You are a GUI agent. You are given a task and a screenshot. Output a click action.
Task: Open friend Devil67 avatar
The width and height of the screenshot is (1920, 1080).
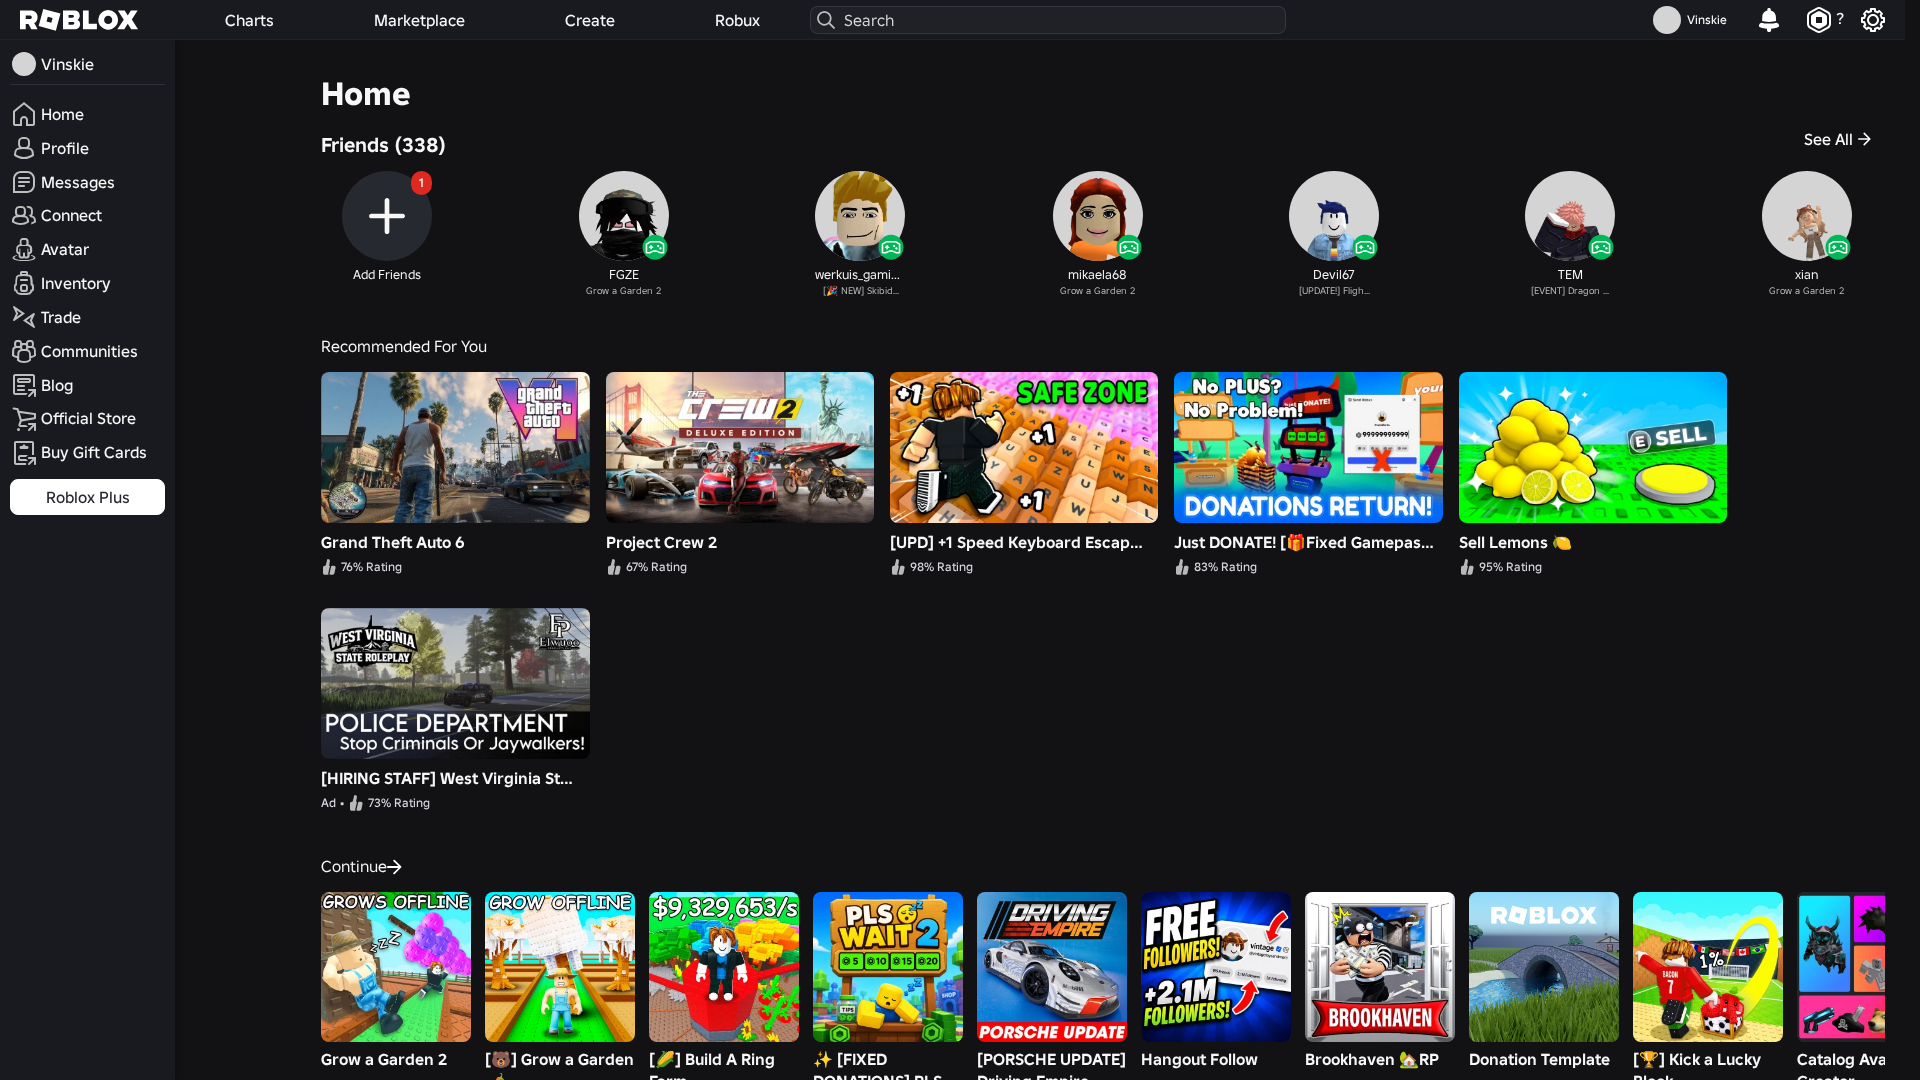tap(1334, 216)
